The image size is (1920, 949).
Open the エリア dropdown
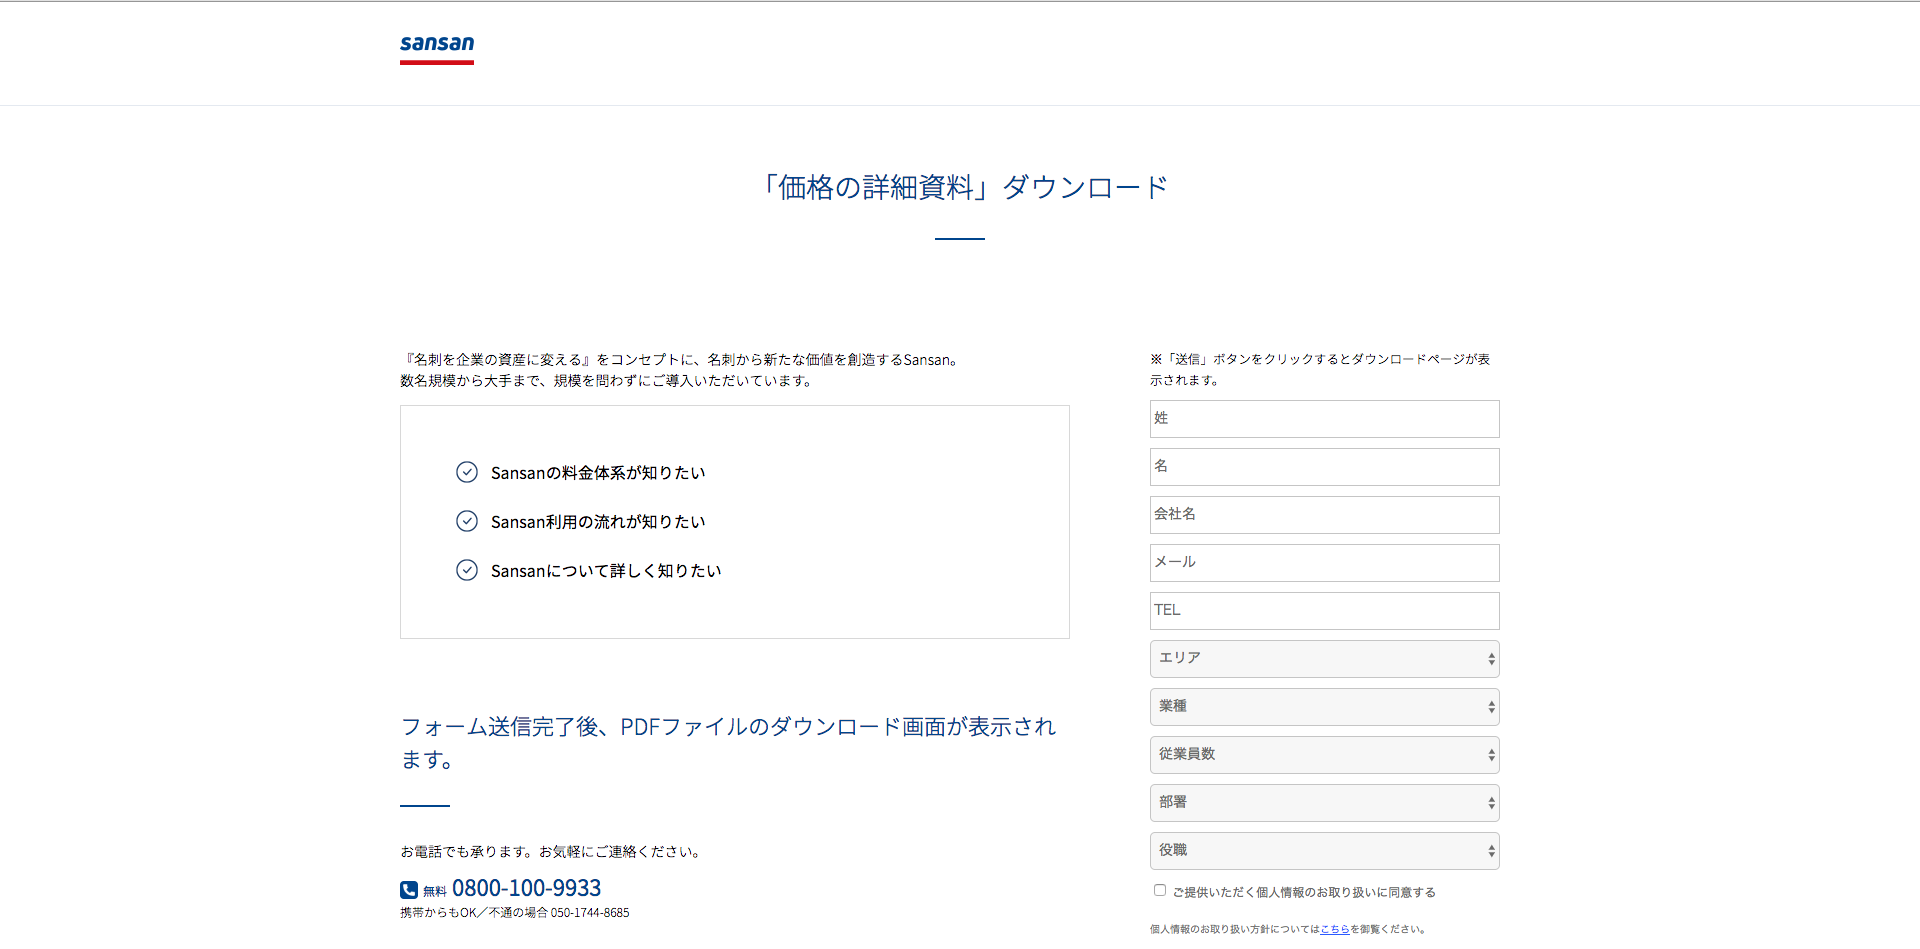(x=1325, y=659)
